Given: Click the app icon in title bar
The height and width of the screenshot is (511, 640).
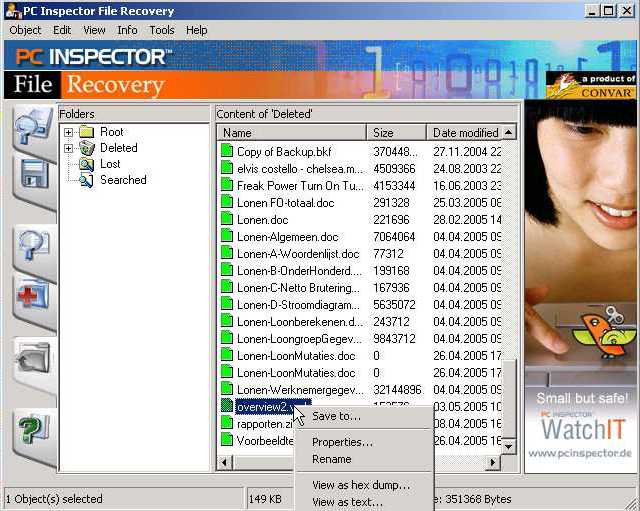Looking at the screenshot, I should pos(13,11).
